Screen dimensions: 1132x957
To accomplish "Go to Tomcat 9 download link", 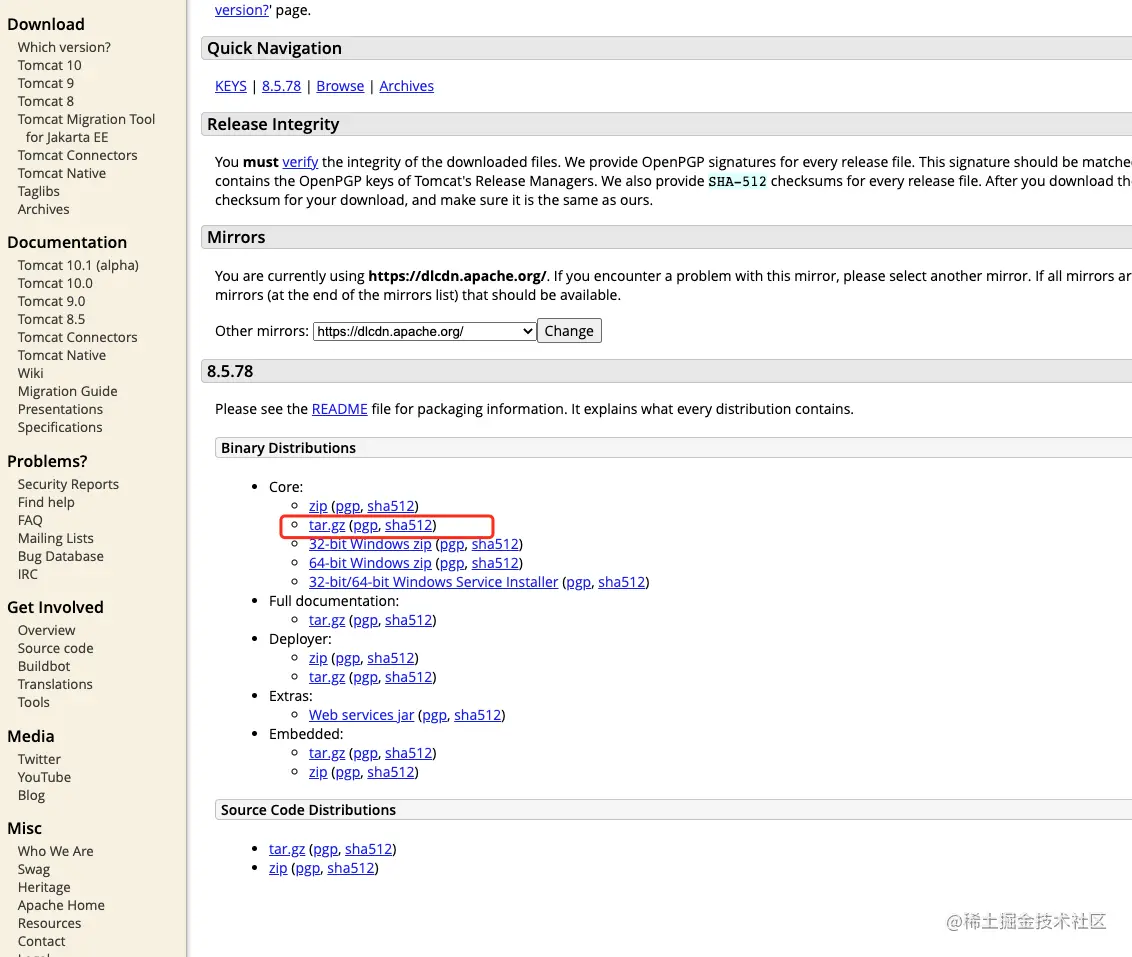I will click(45, 83).
